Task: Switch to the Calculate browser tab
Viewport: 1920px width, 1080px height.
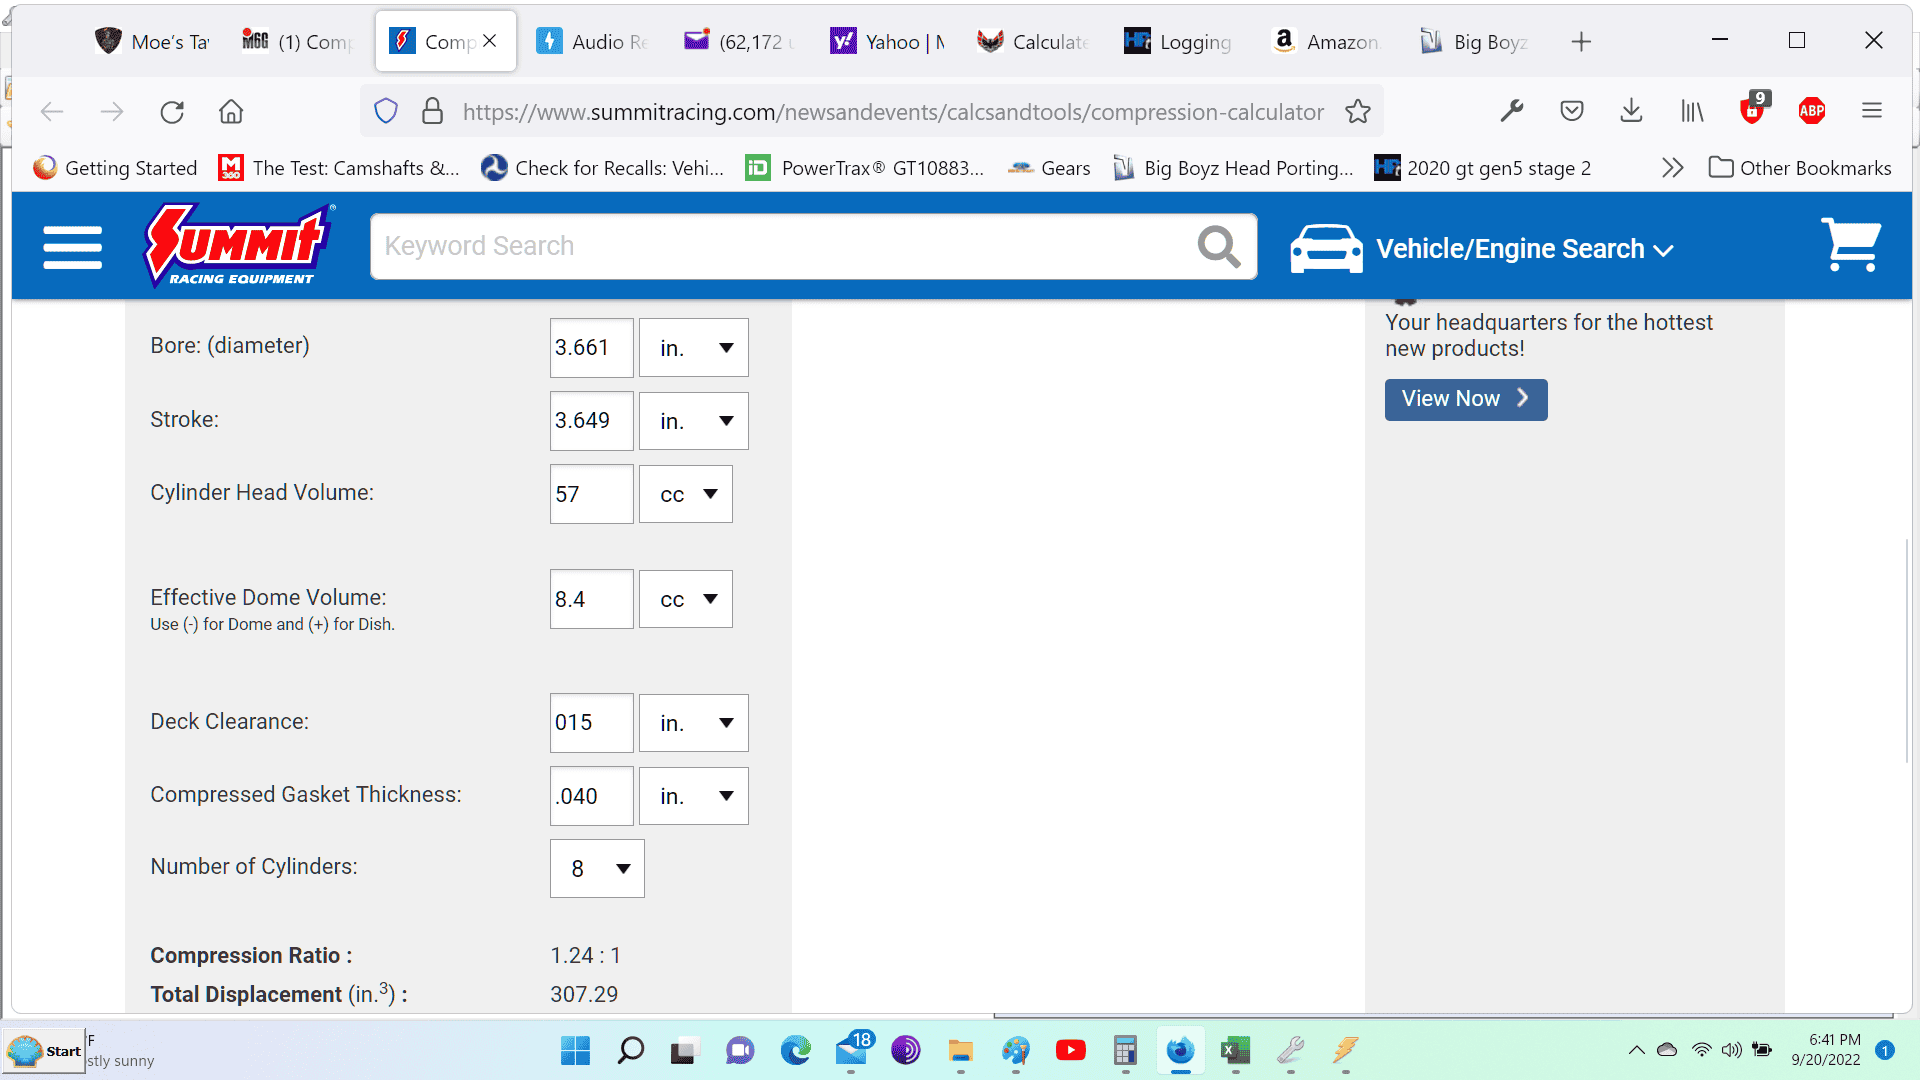Action: 1034,42
